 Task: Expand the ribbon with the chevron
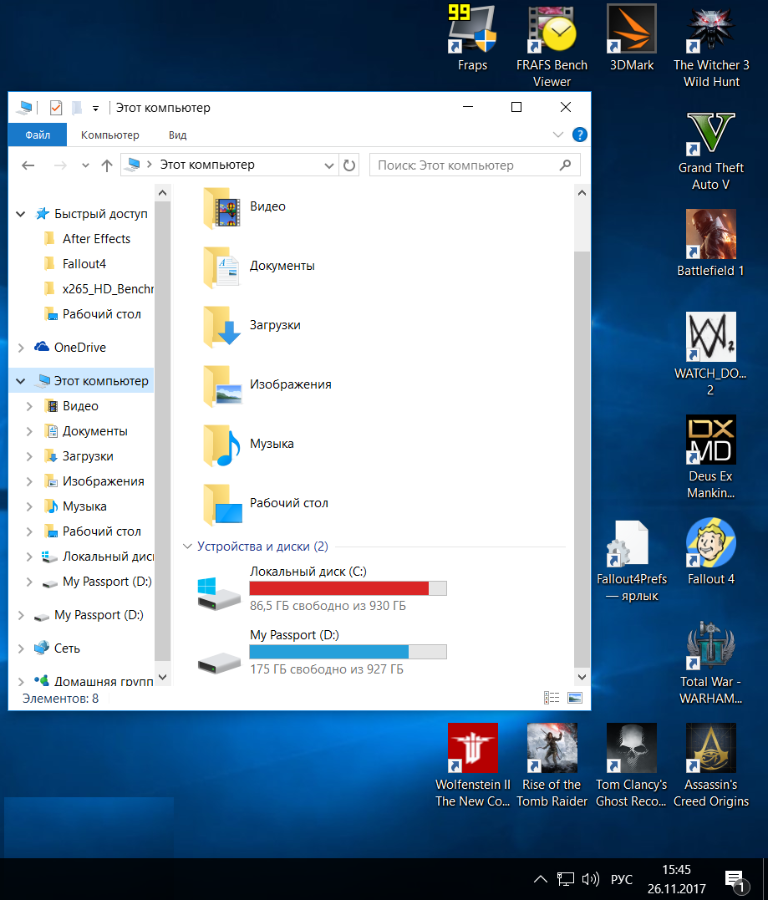558,135
